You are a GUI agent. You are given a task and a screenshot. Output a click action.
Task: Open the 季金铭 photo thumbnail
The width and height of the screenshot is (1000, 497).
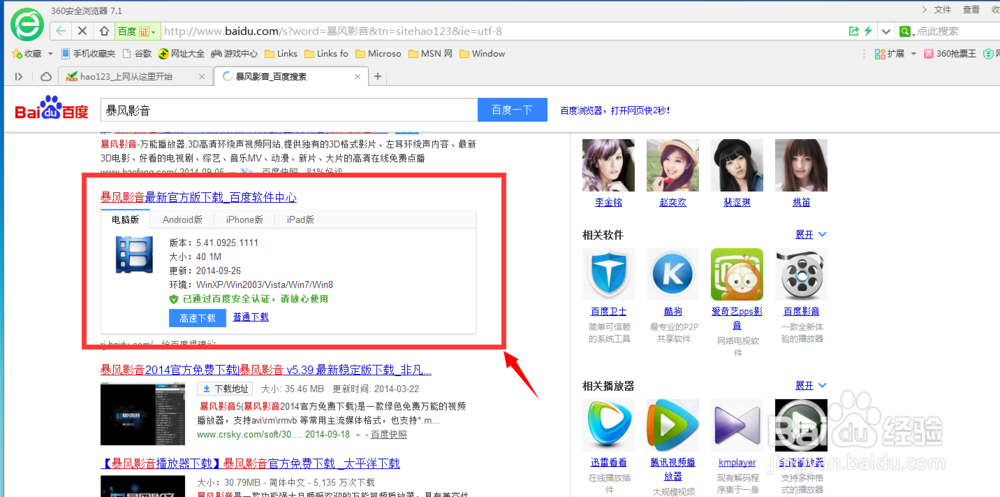608,165
